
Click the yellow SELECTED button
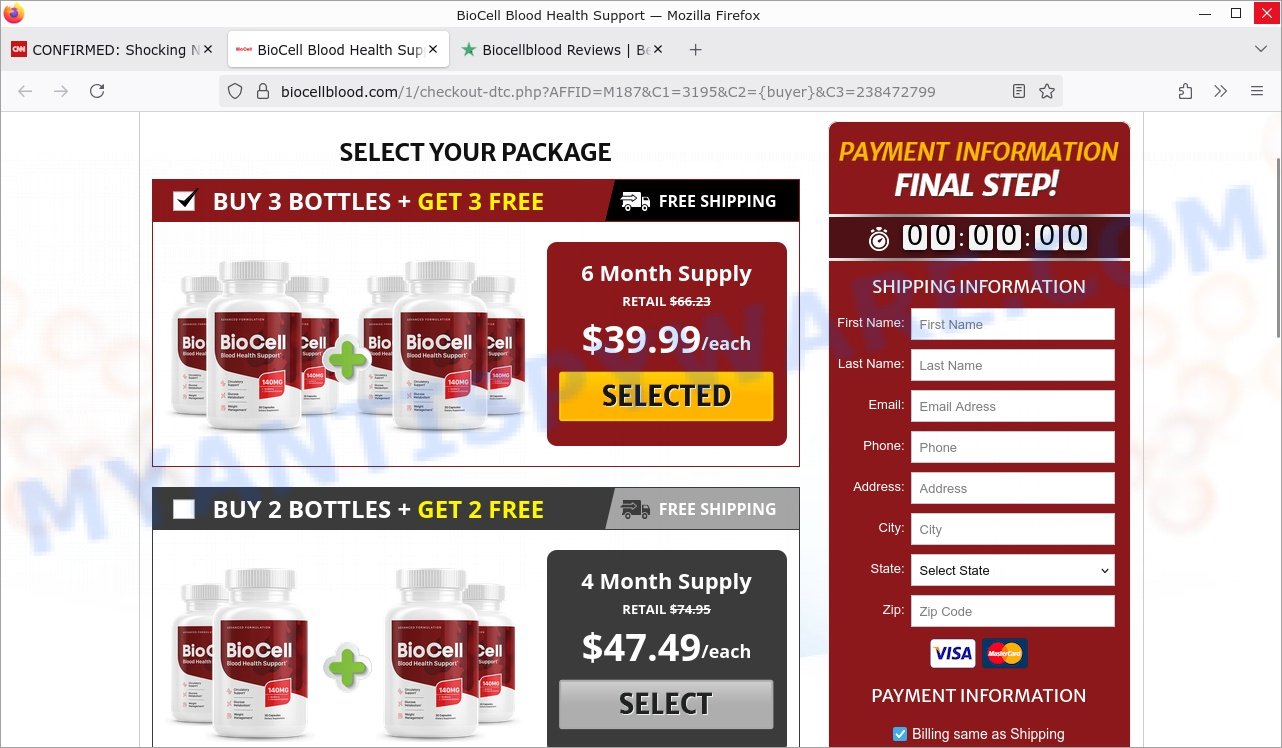pos(666,396)
